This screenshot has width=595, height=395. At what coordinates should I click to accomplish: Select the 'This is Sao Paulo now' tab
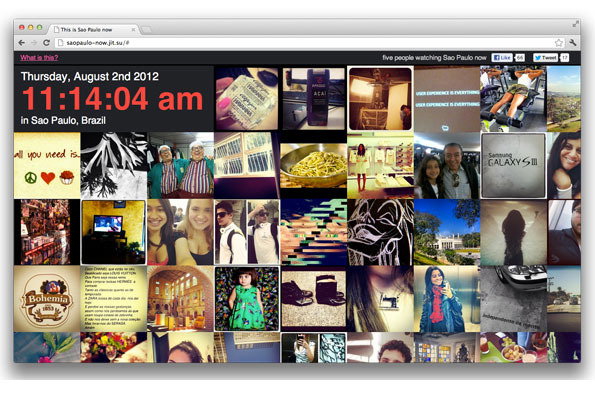(x=94, y=29)
